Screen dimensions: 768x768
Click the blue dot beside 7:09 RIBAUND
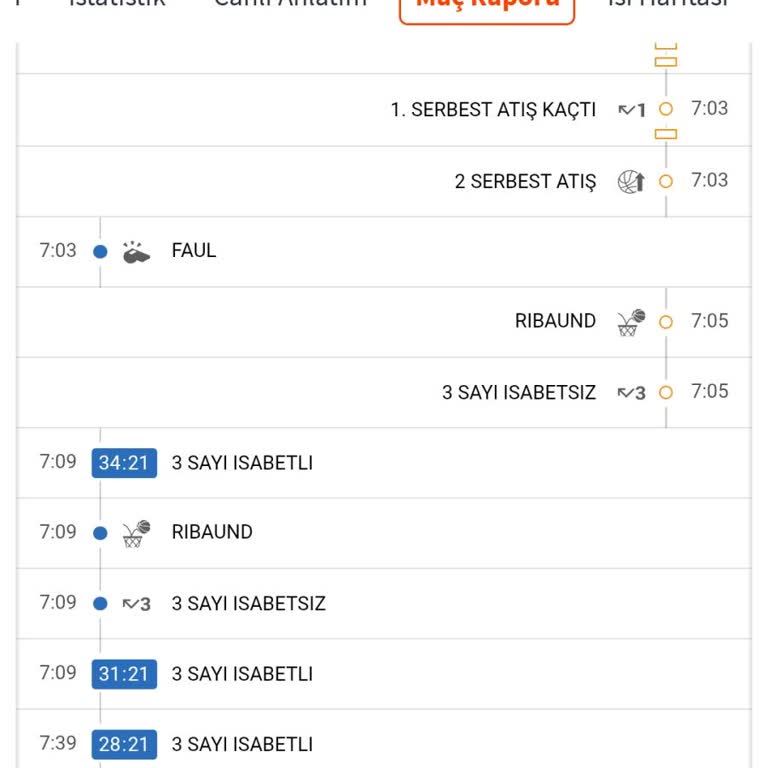click(x=100, y=533)
